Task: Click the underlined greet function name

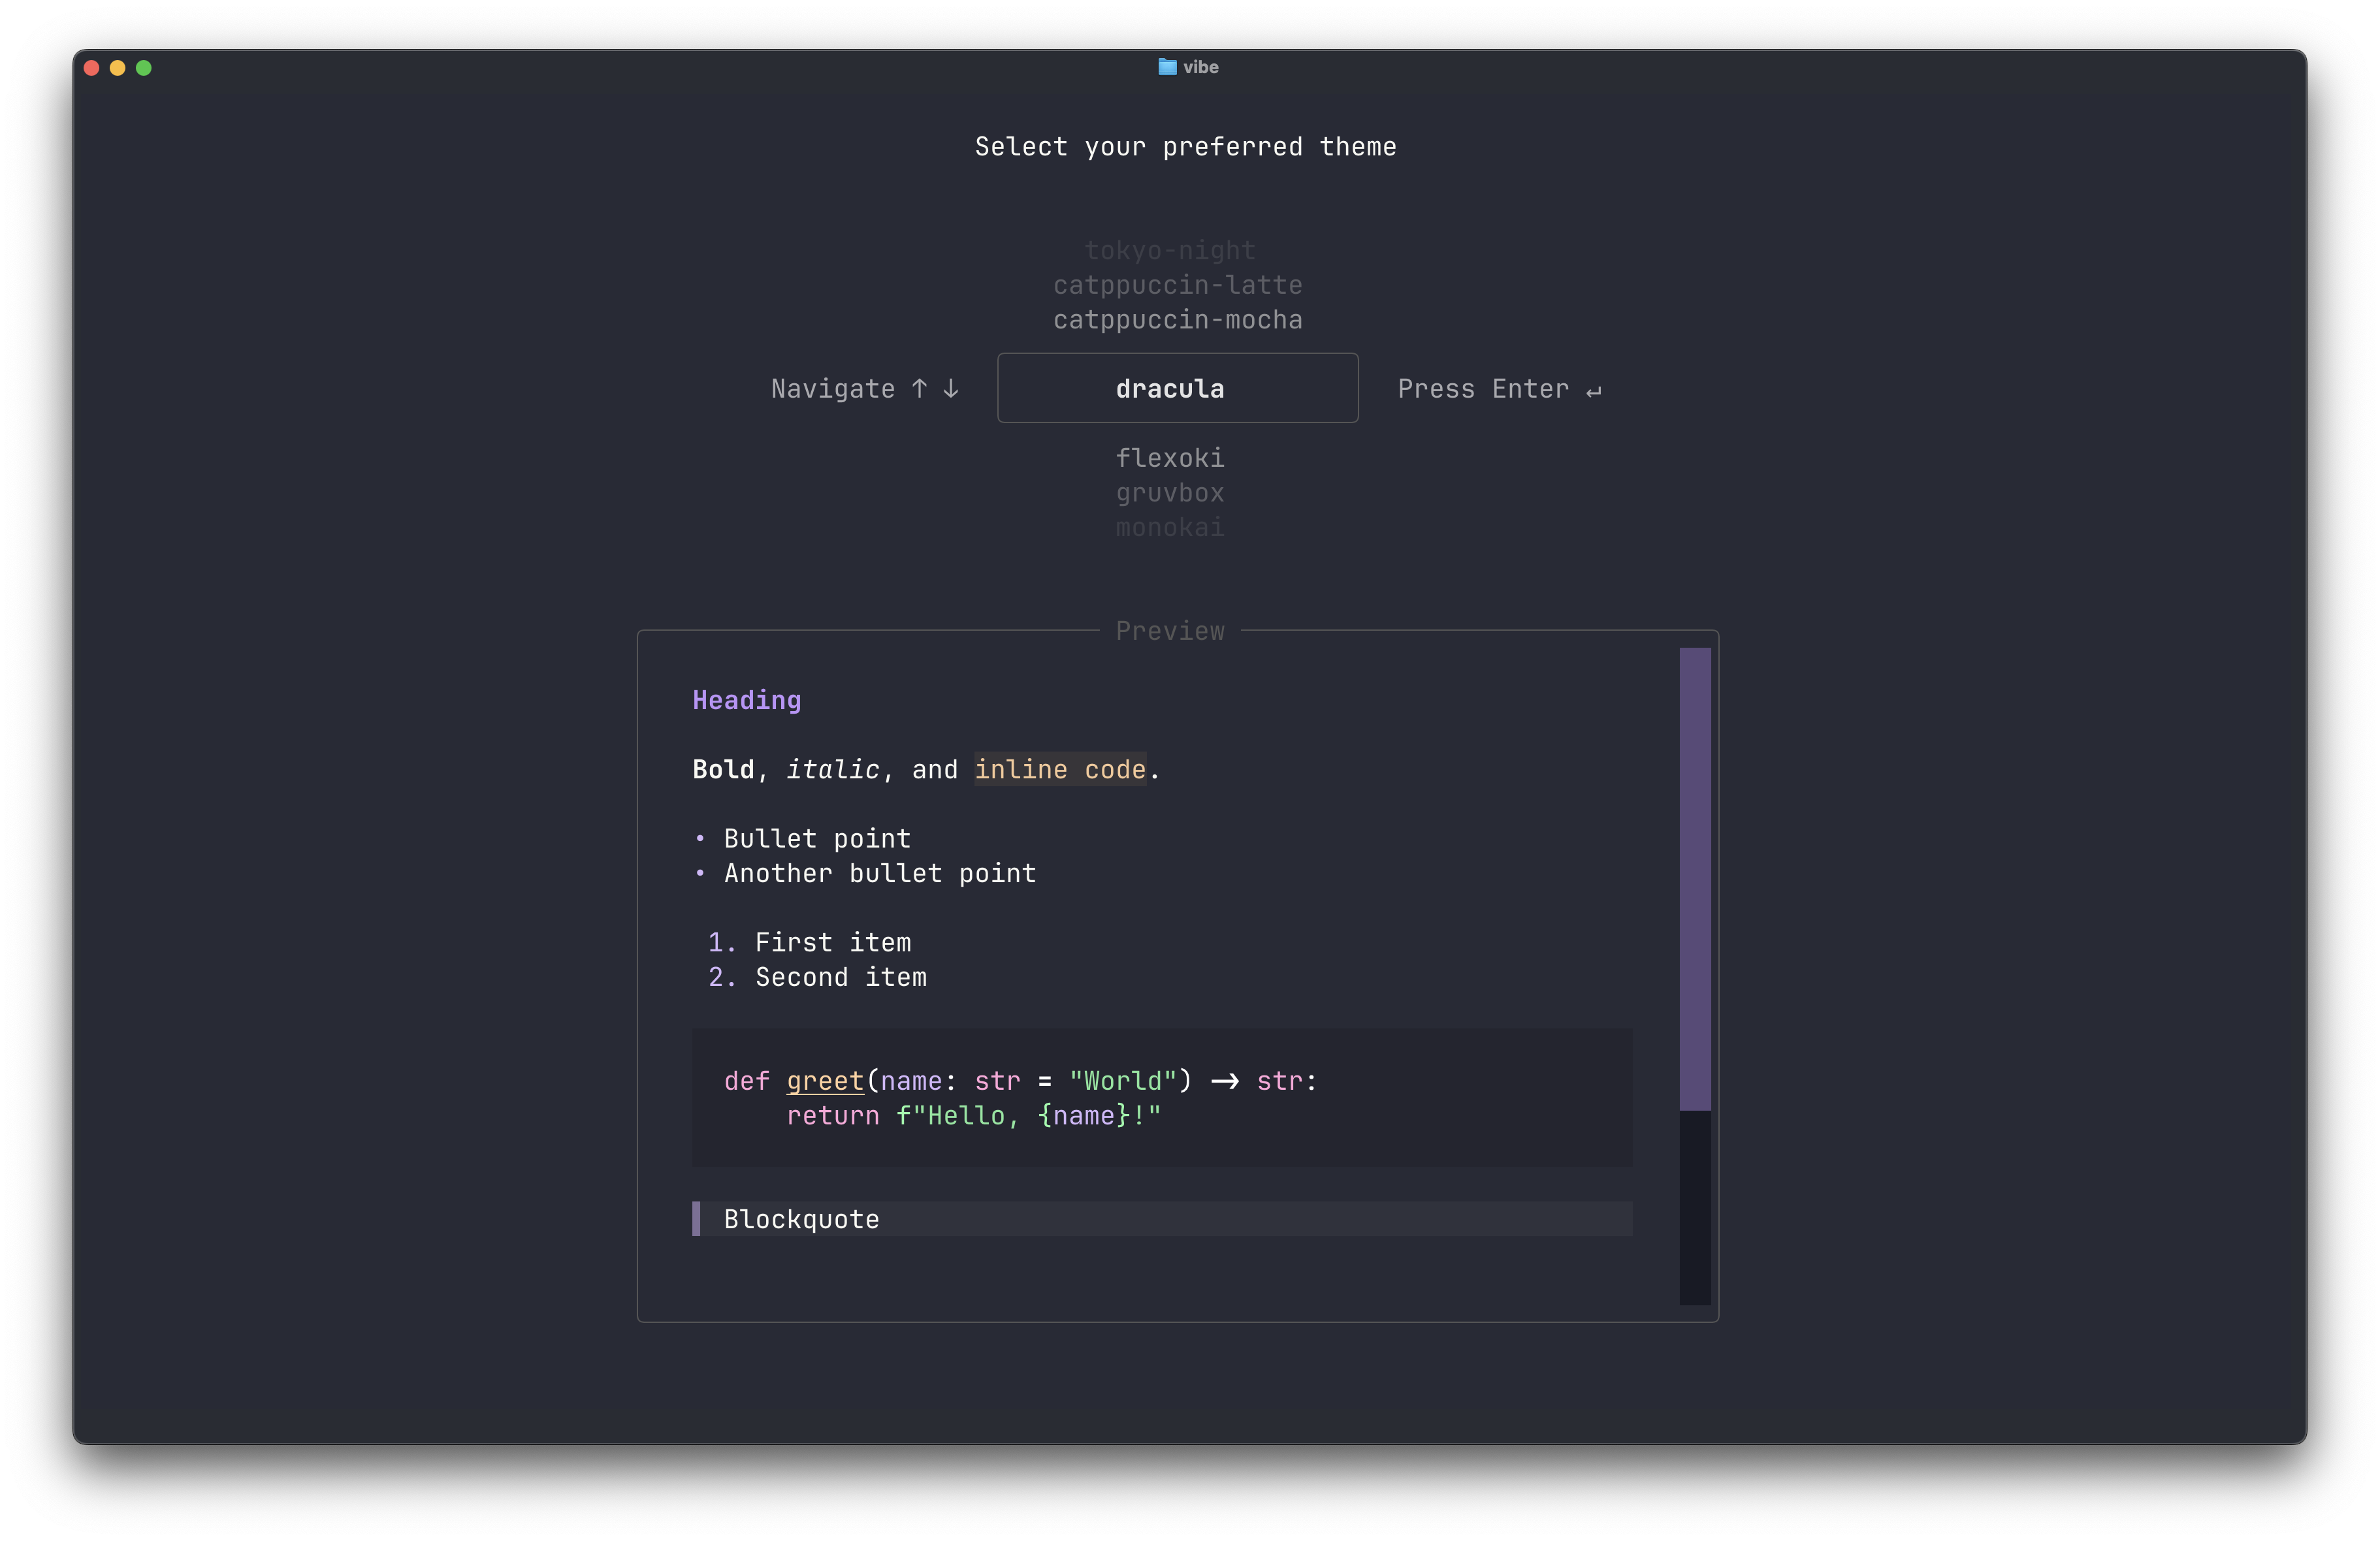Action: [824, 1080]
